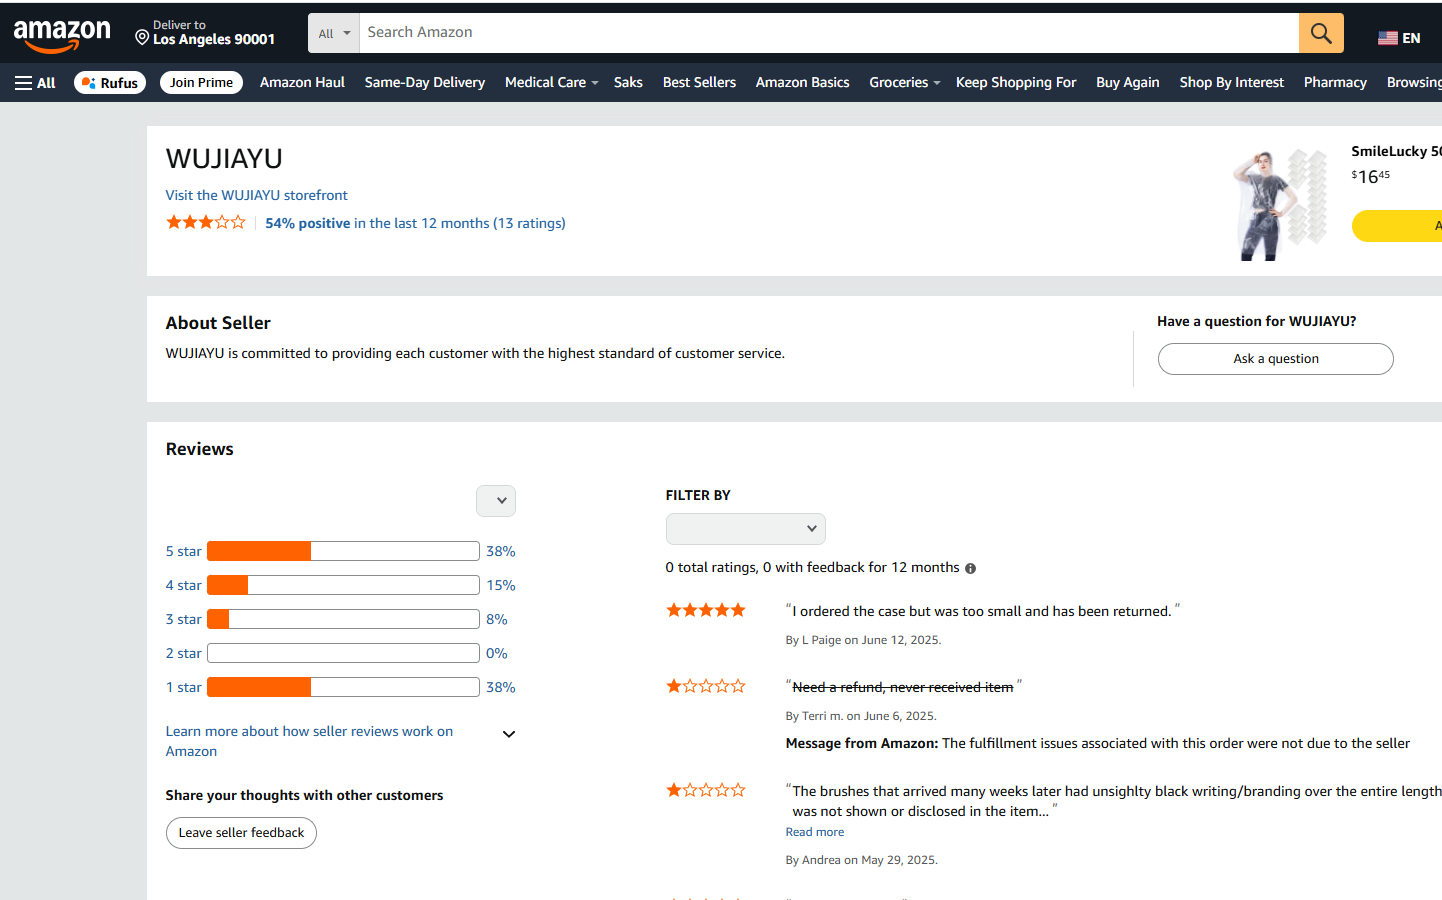Open the All hamburger menu

click(35, 83)
